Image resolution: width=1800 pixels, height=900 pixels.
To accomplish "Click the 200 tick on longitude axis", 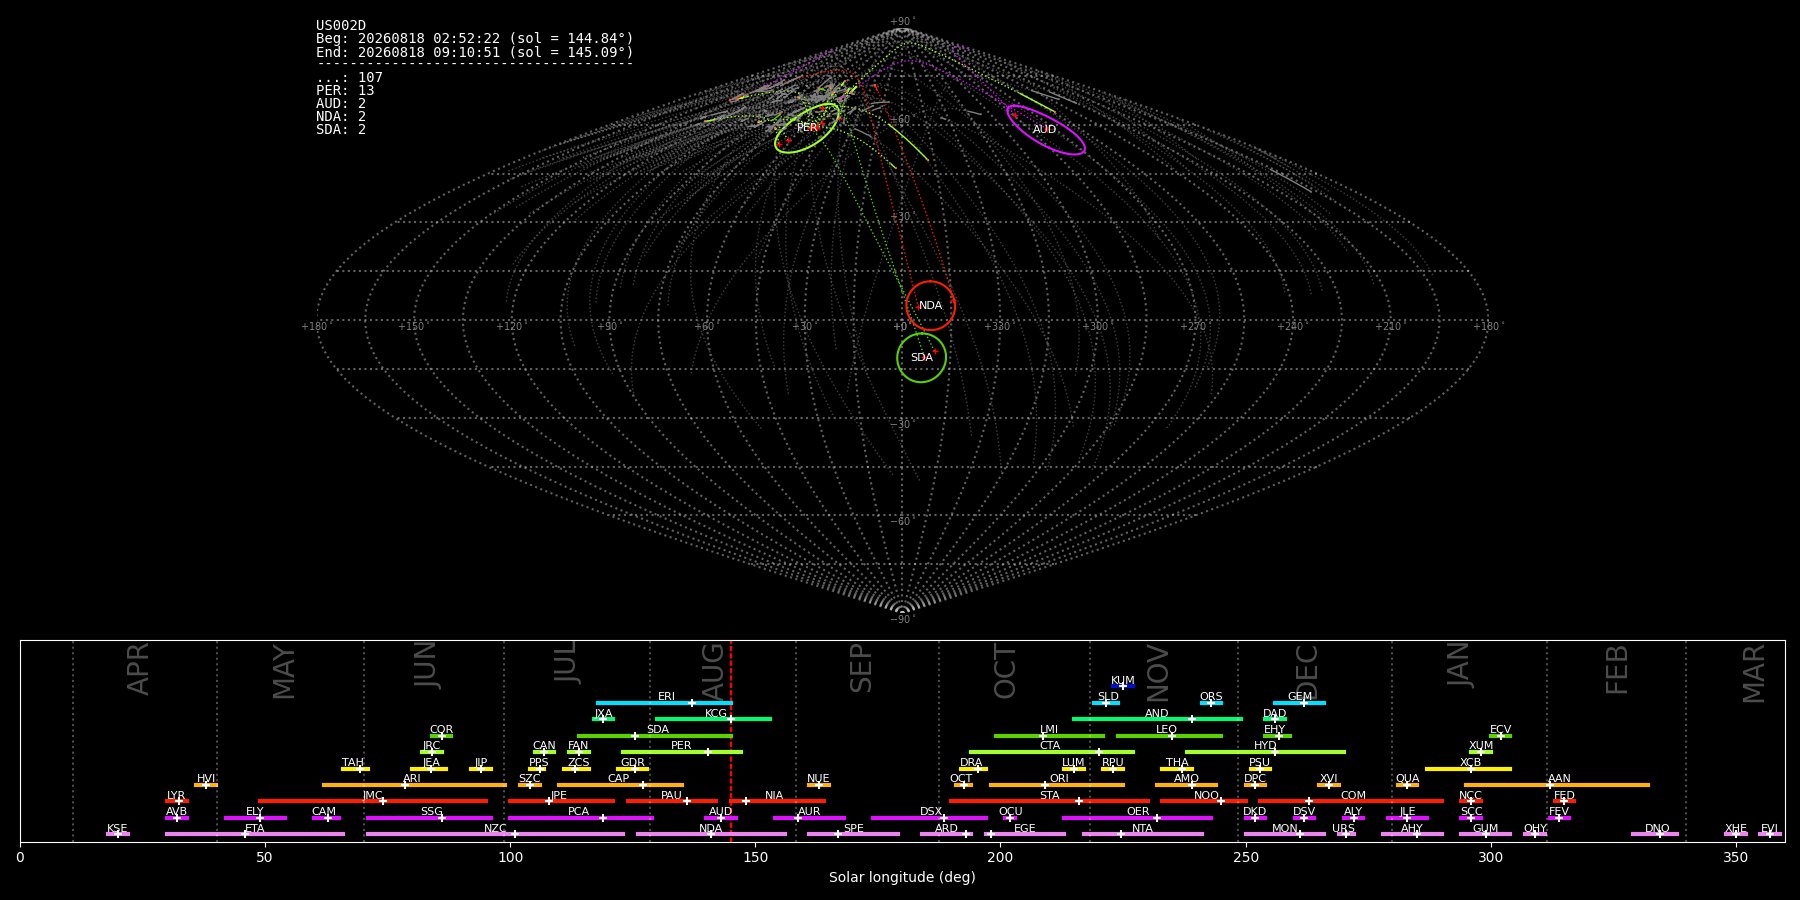I will click(x=1000, y=857).
